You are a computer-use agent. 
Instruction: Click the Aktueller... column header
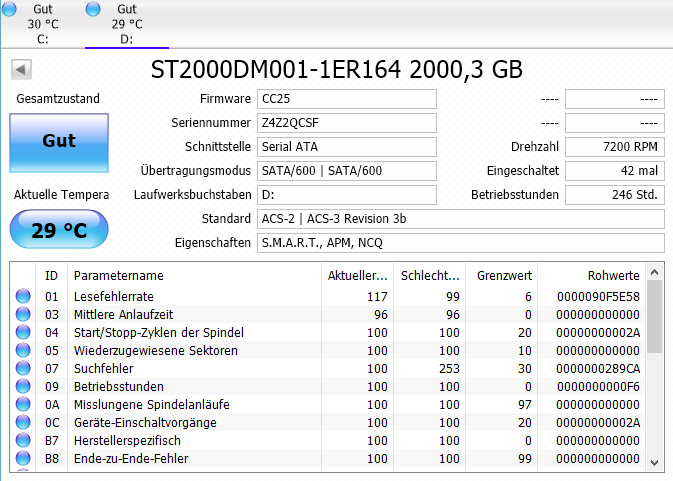point(358,275)
